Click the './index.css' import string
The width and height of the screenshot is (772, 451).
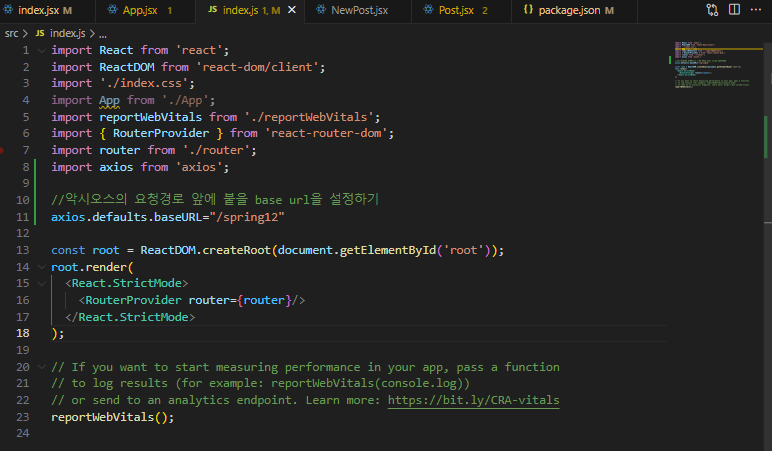[144, 83]
